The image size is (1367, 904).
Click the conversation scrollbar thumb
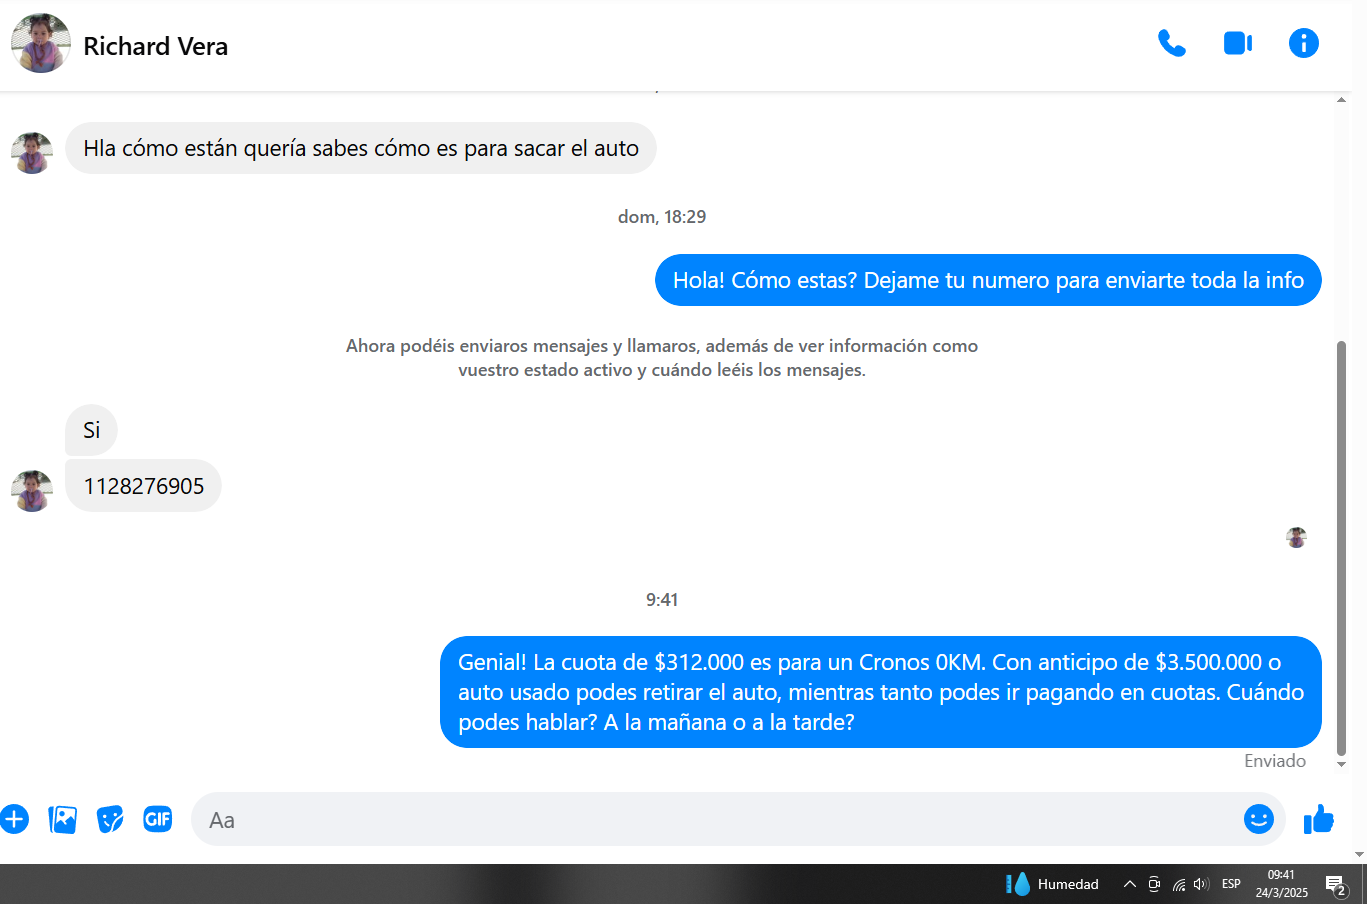click(x=1342, y=548)
